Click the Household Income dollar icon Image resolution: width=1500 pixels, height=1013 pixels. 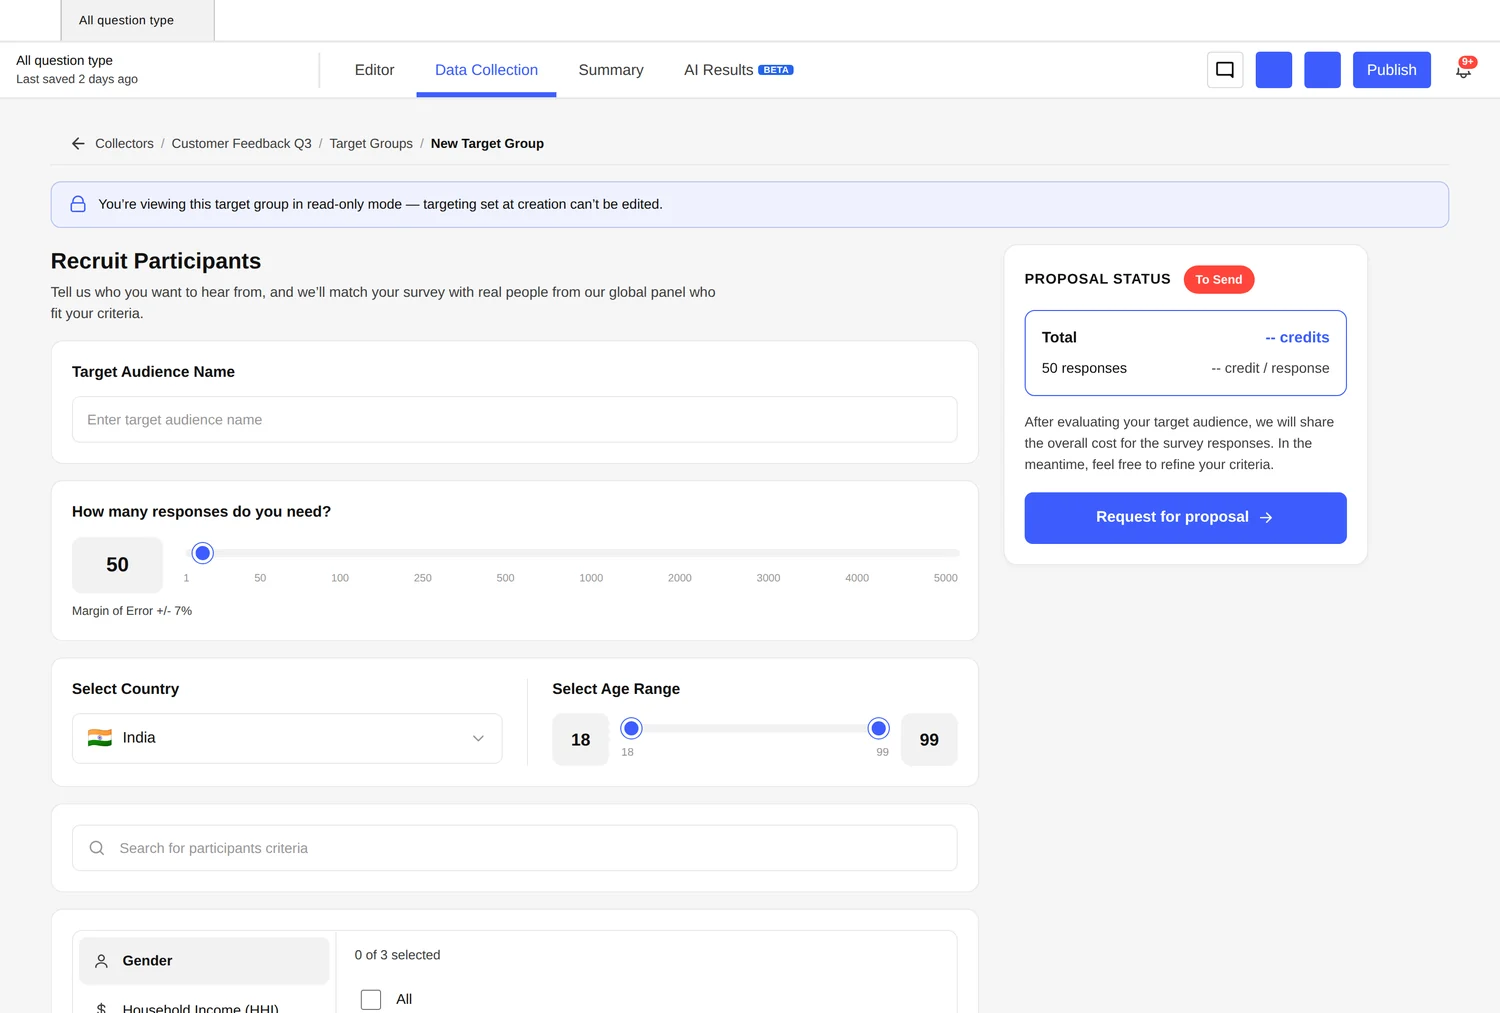click(101, 1007)
